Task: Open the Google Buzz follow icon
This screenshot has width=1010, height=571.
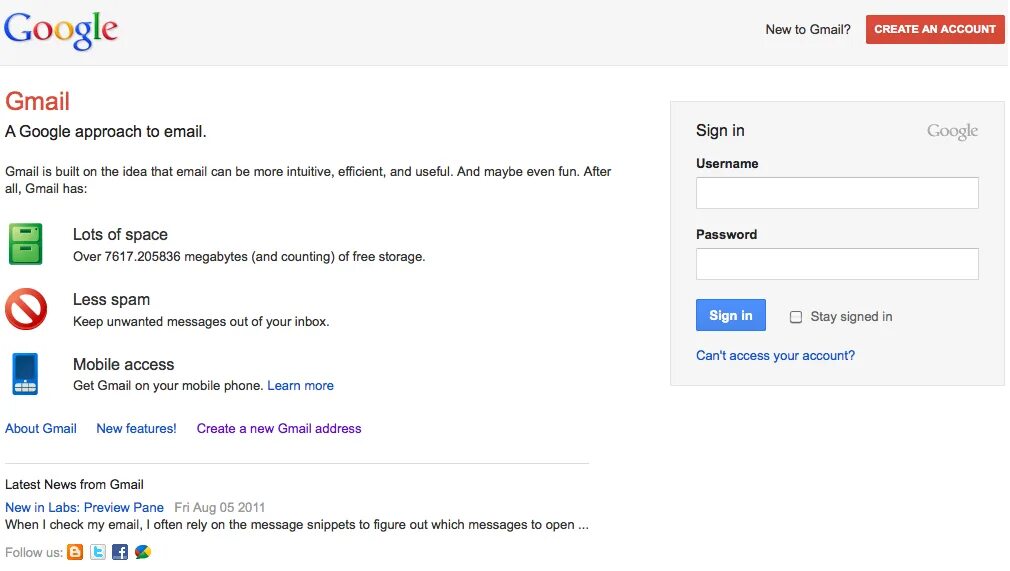Action: tap(143, 552)
